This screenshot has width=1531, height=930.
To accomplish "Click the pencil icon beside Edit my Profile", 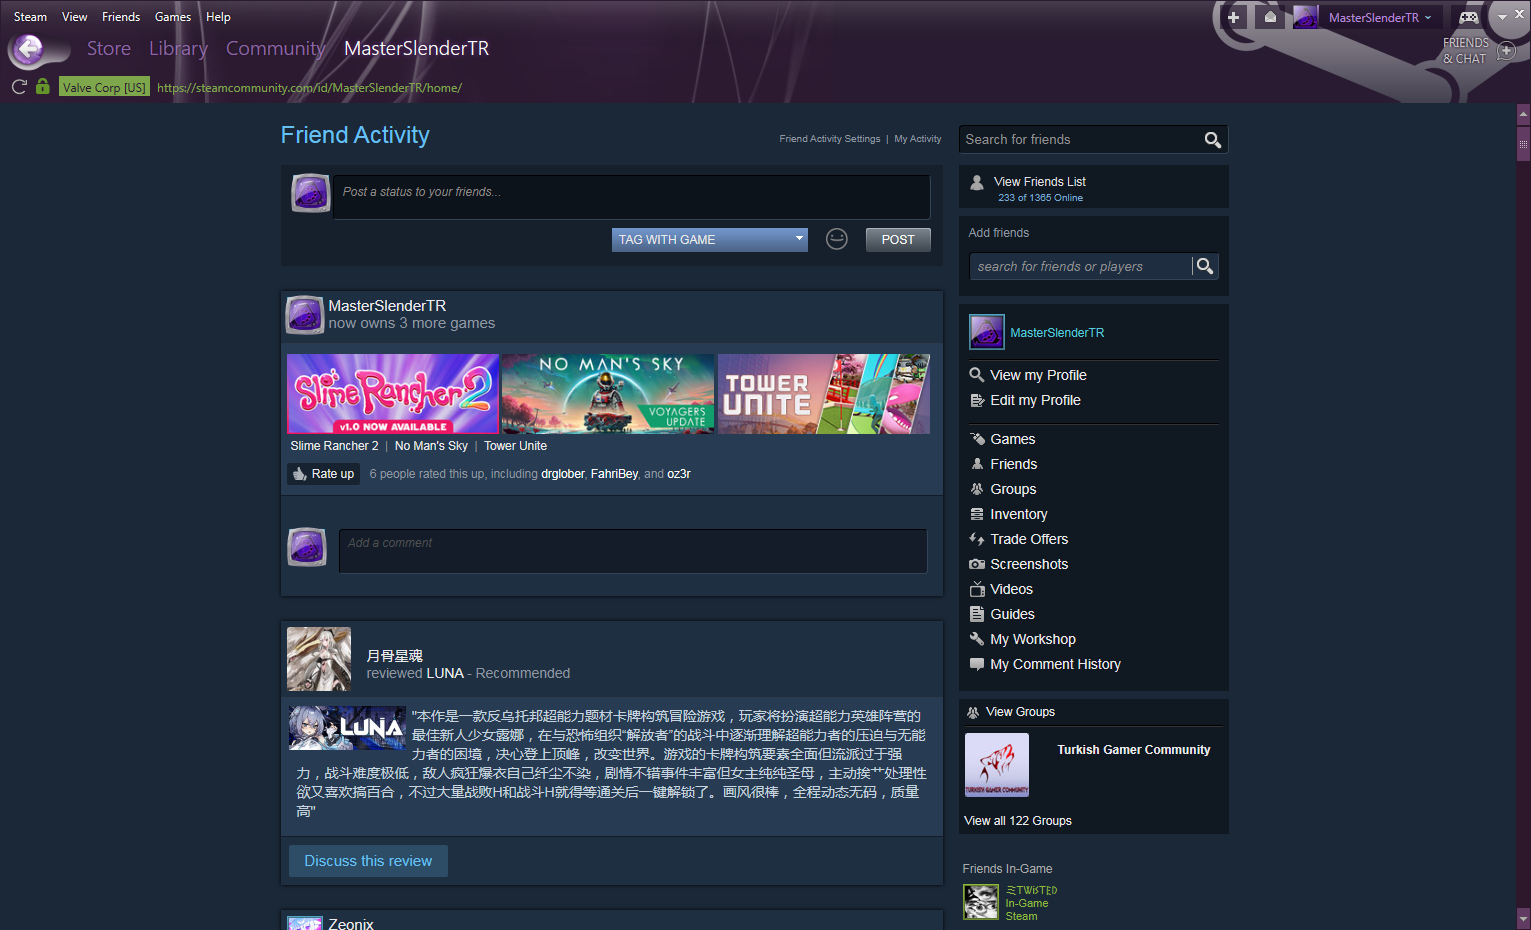I will (977, 400).
